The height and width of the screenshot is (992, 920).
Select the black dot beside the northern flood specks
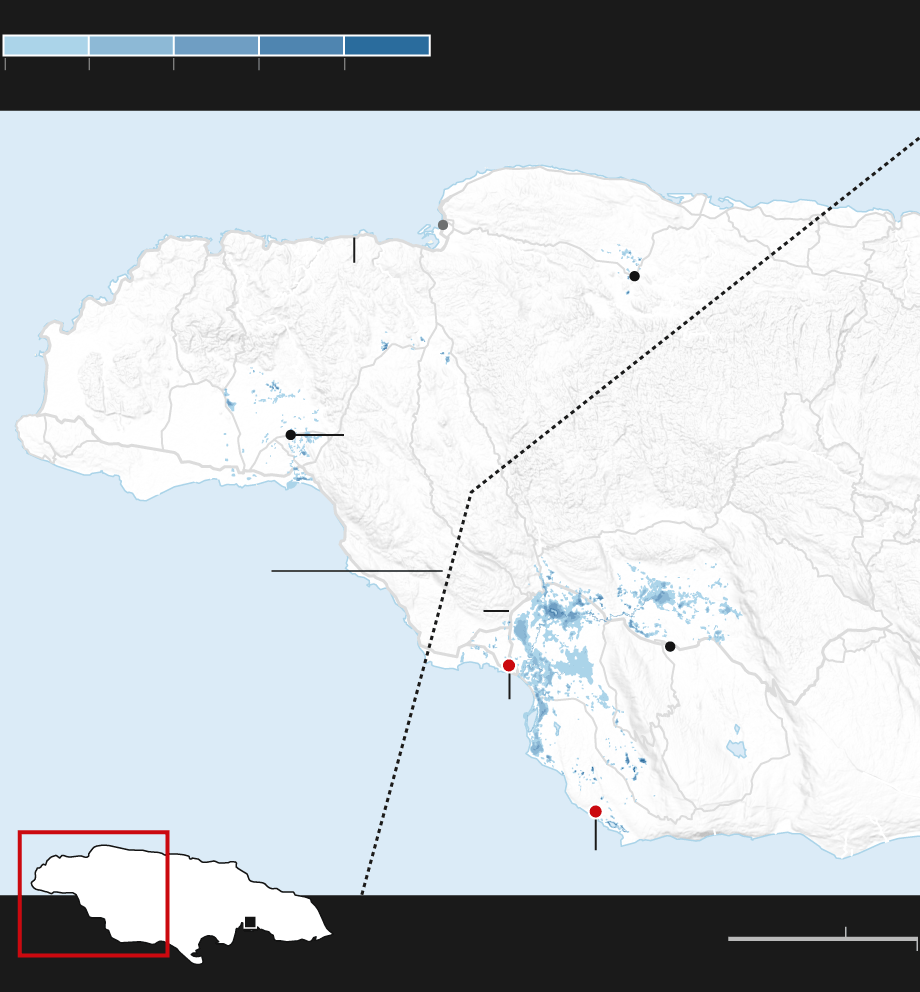634,276
